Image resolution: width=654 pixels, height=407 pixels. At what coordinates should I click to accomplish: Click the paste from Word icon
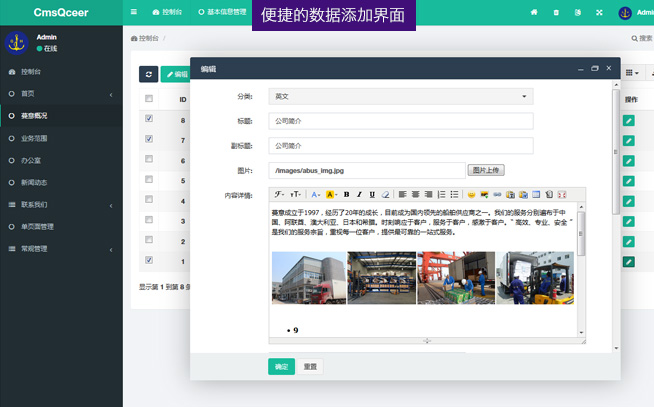pyautogui.click(x=523, y=194)
